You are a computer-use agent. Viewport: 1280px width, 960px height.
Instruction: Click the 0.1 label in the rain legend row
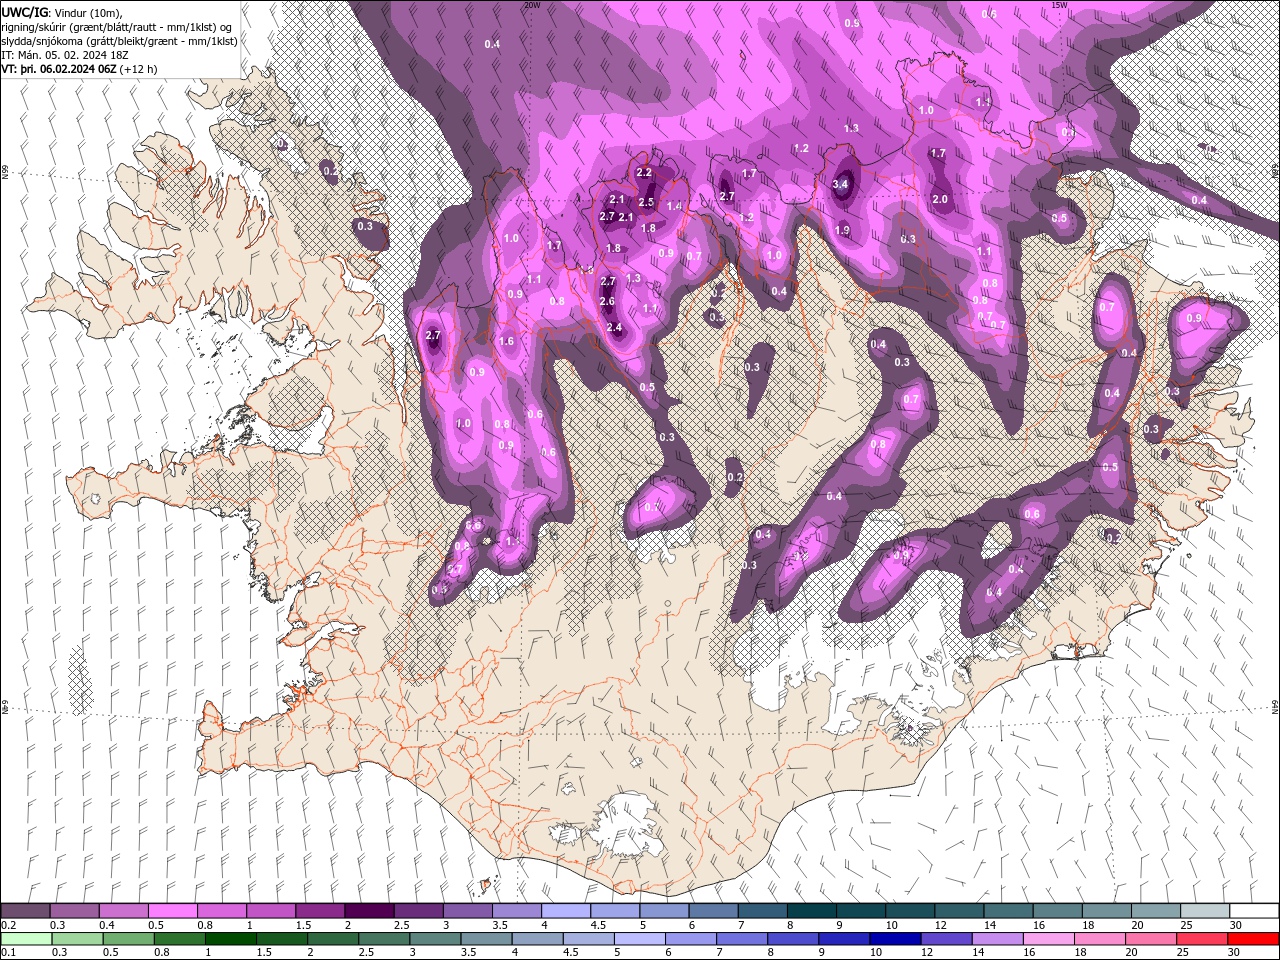click(x=8, y=953)
